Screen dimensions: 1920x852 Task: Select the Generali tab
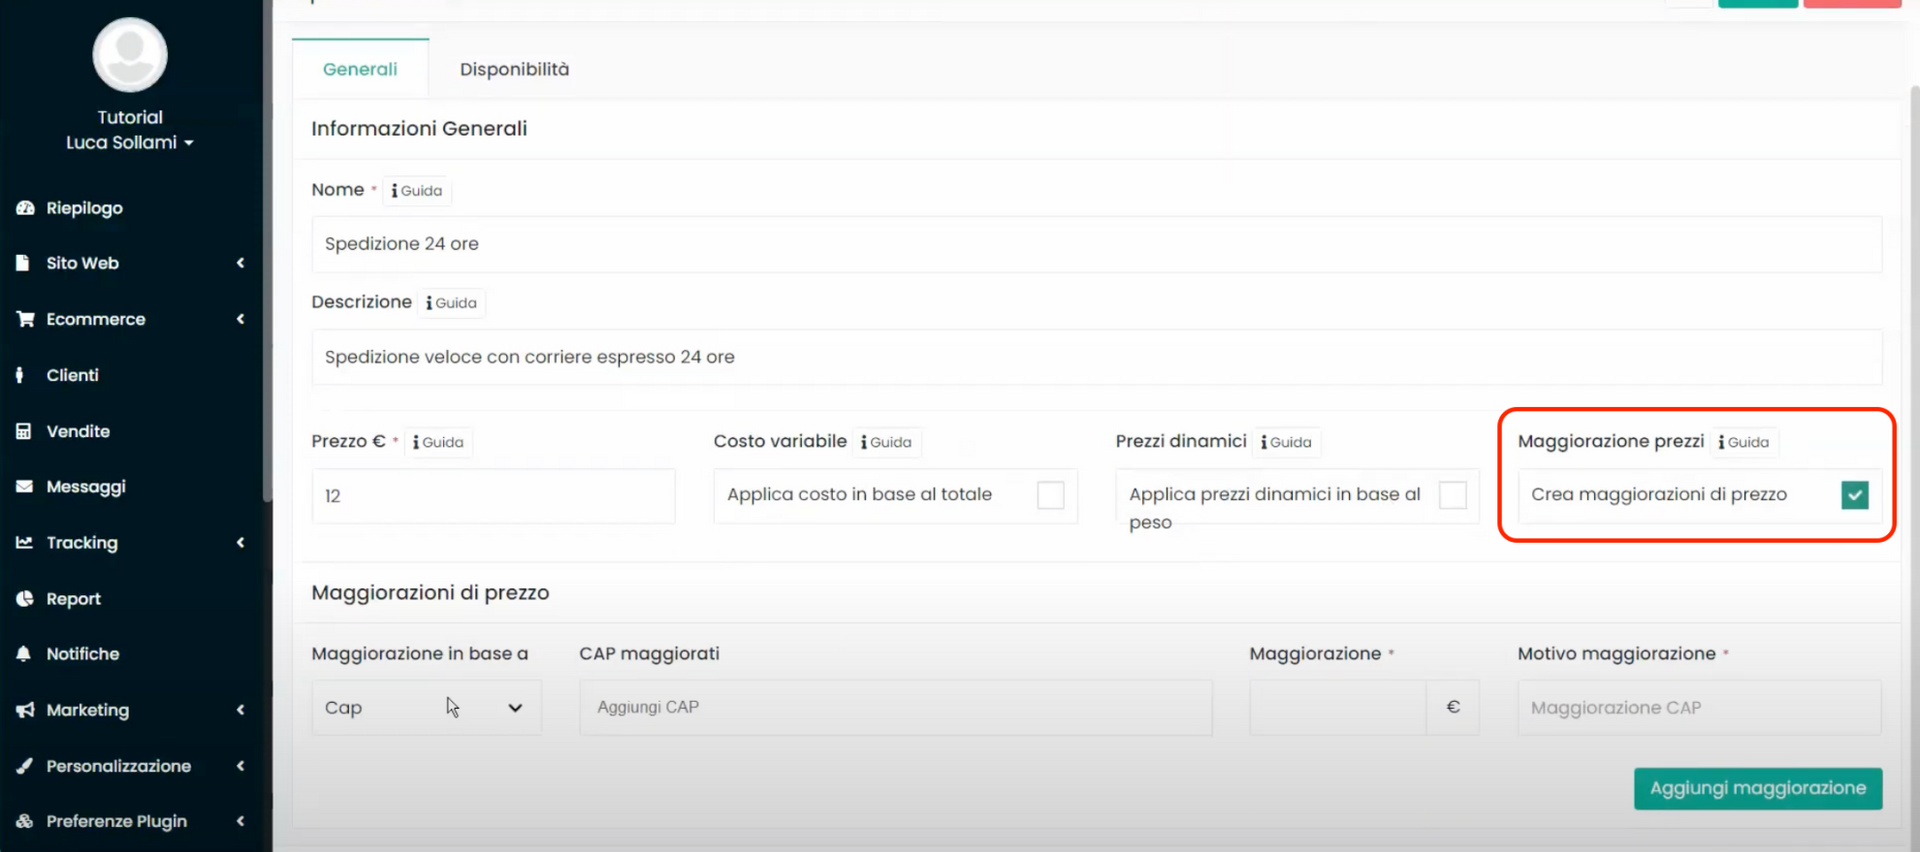pyautogui.click(x=360, y=69)
